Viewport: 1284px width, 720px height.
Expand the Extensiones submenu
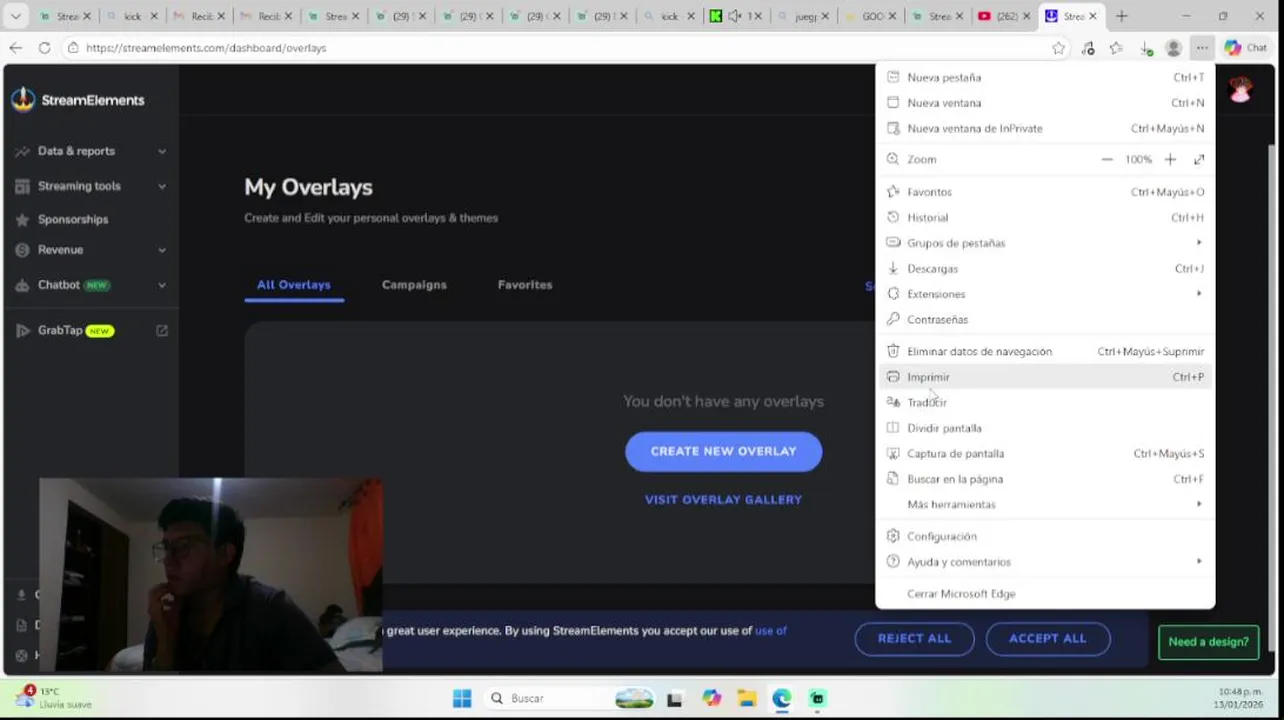pos(1045,294)
